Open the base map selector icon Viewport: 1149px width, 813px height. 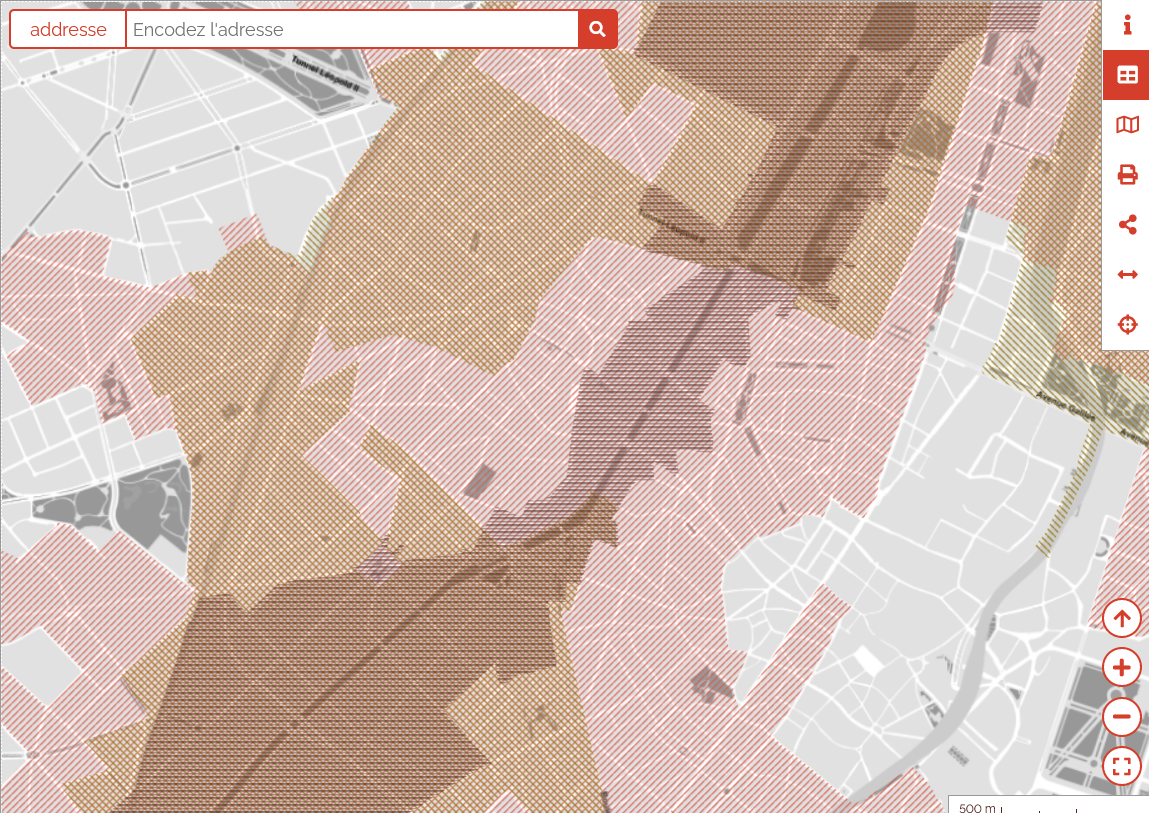[x=1127, y=125]
